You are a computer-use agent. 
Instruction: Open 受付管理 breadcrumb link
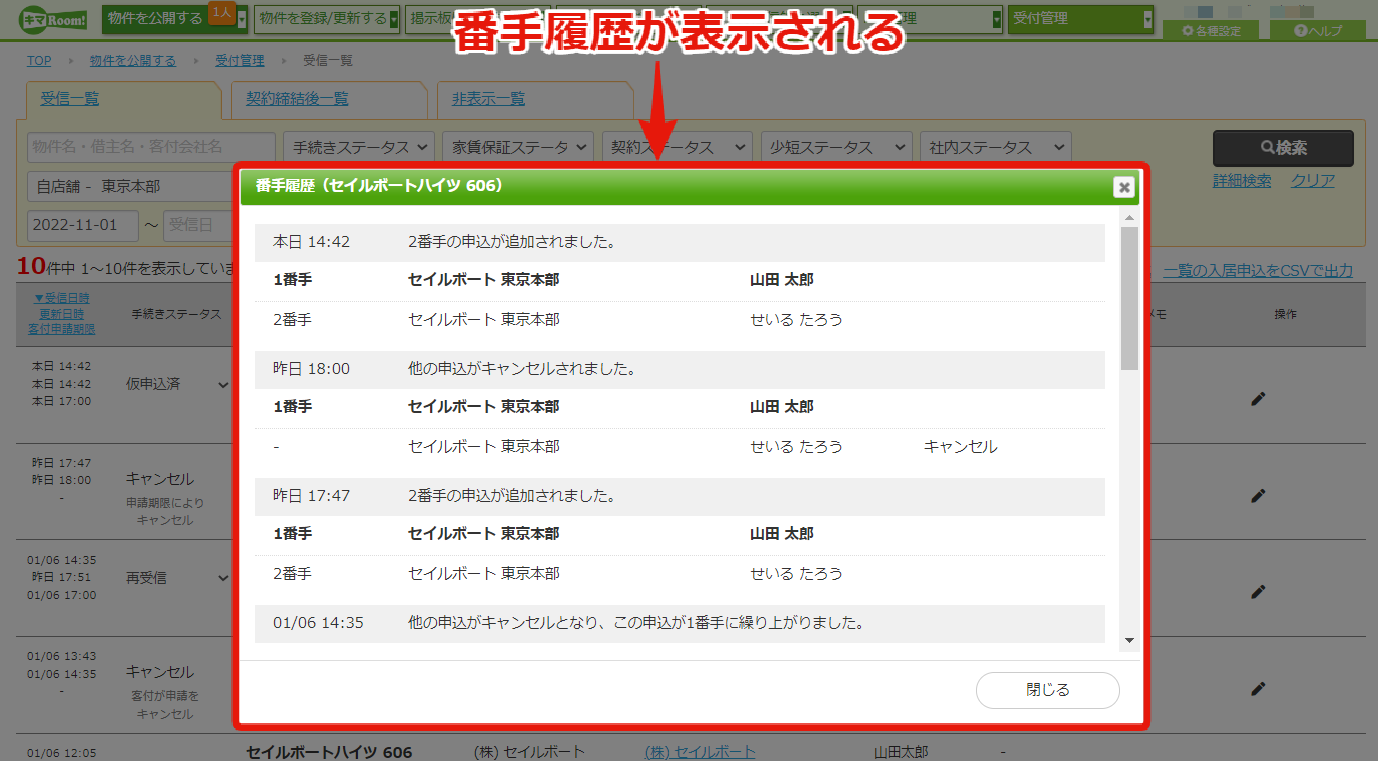240,61
